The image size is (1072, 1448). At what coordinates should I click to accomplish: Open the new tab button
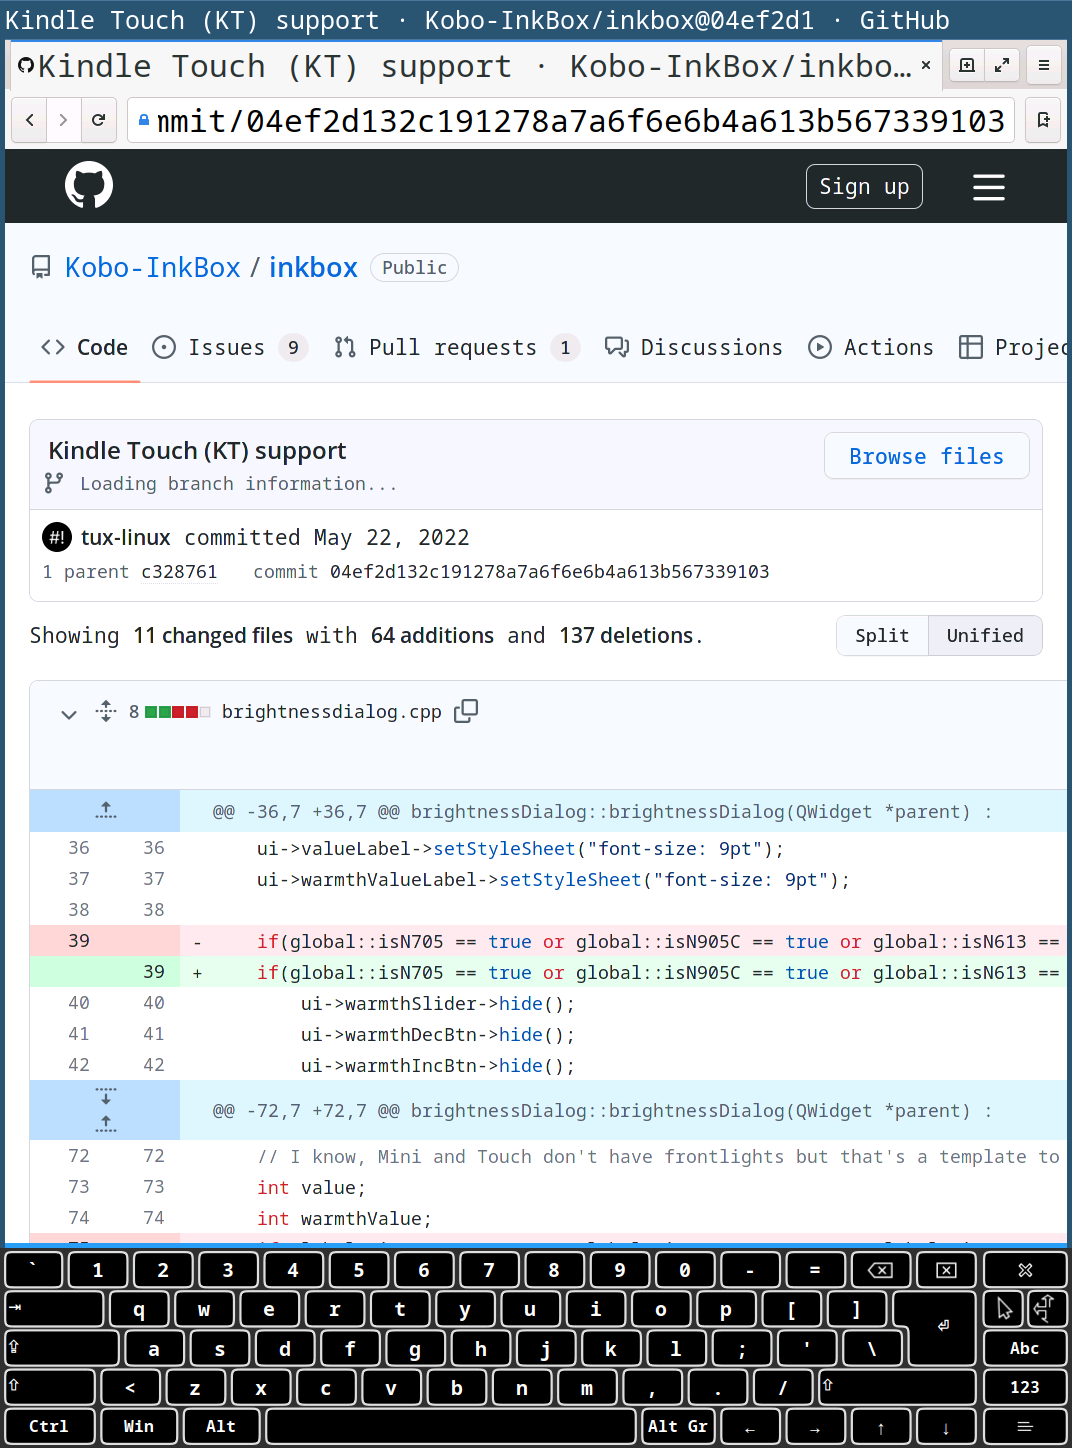point(966,65)
